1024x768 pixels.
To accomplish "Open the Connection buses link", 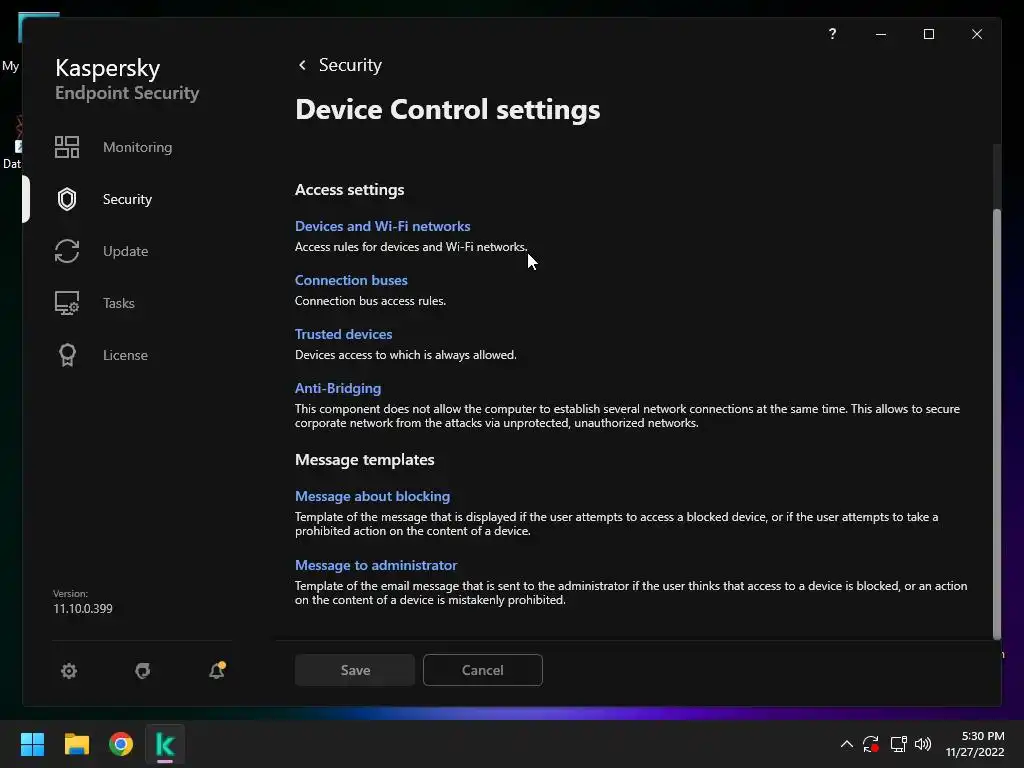I will [351, 280].
